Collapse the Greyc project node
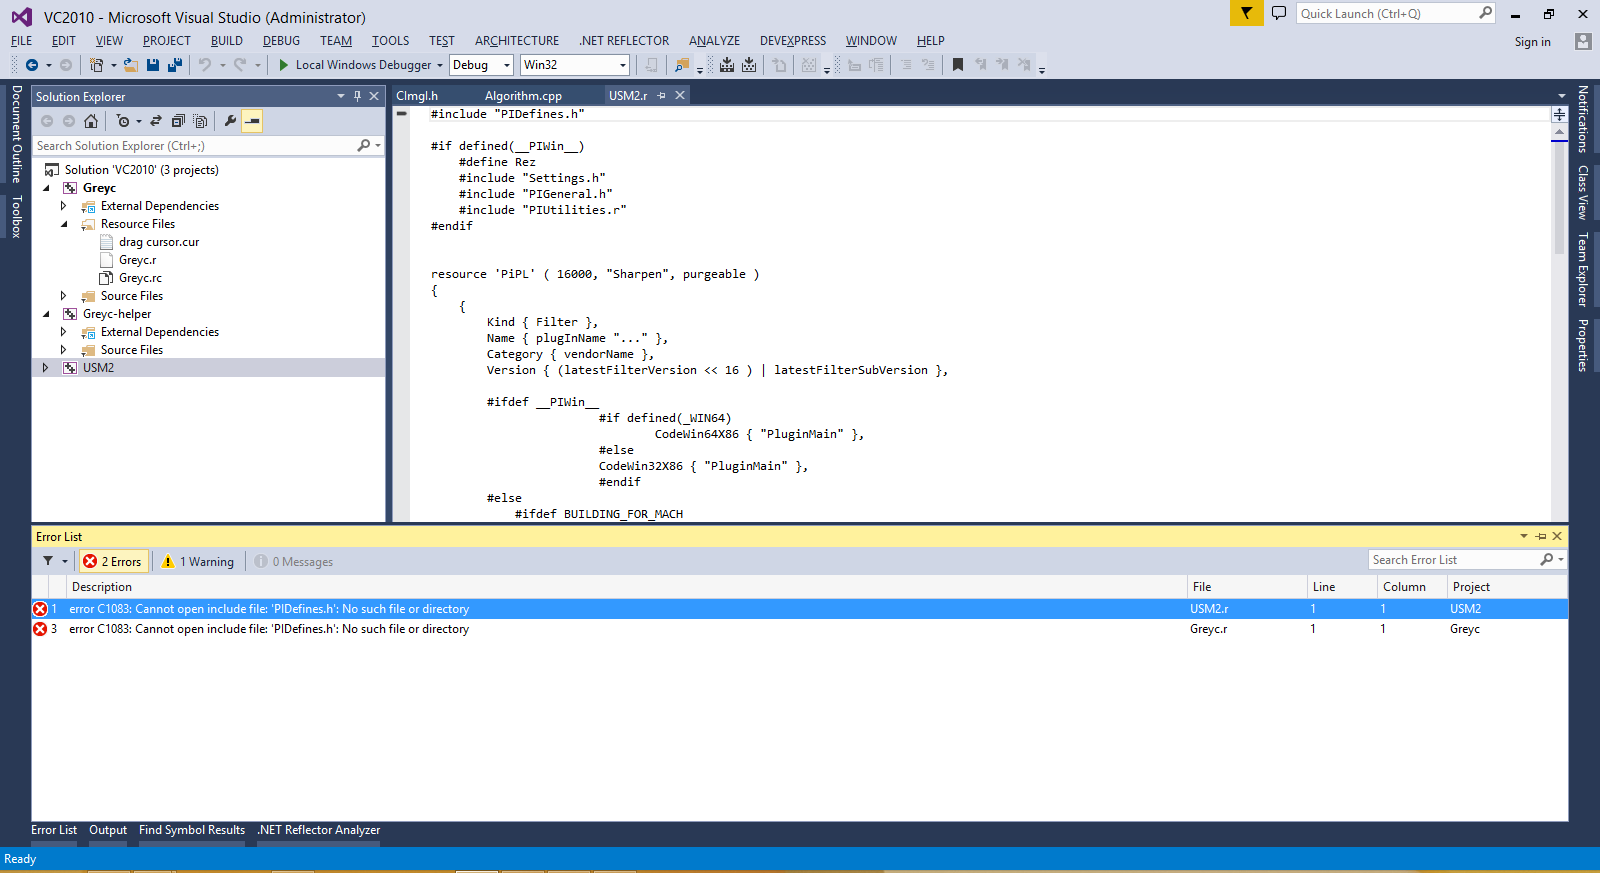This screenshot has width=1600, height=873. click(46, 188)
